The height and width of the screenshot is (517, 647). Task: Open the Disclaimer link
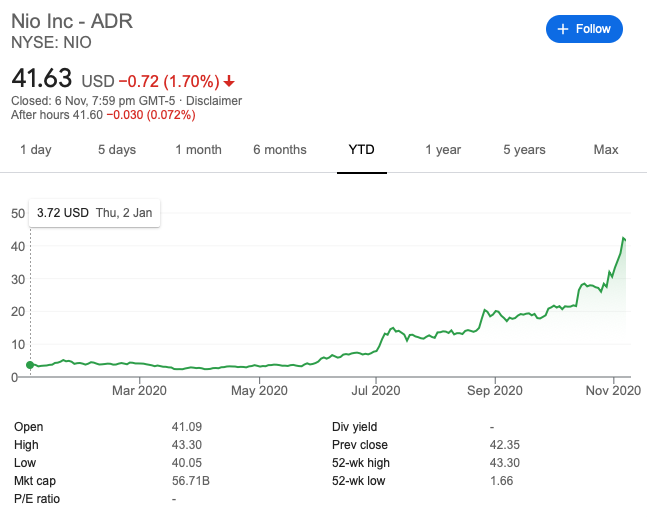click(214, 101)
